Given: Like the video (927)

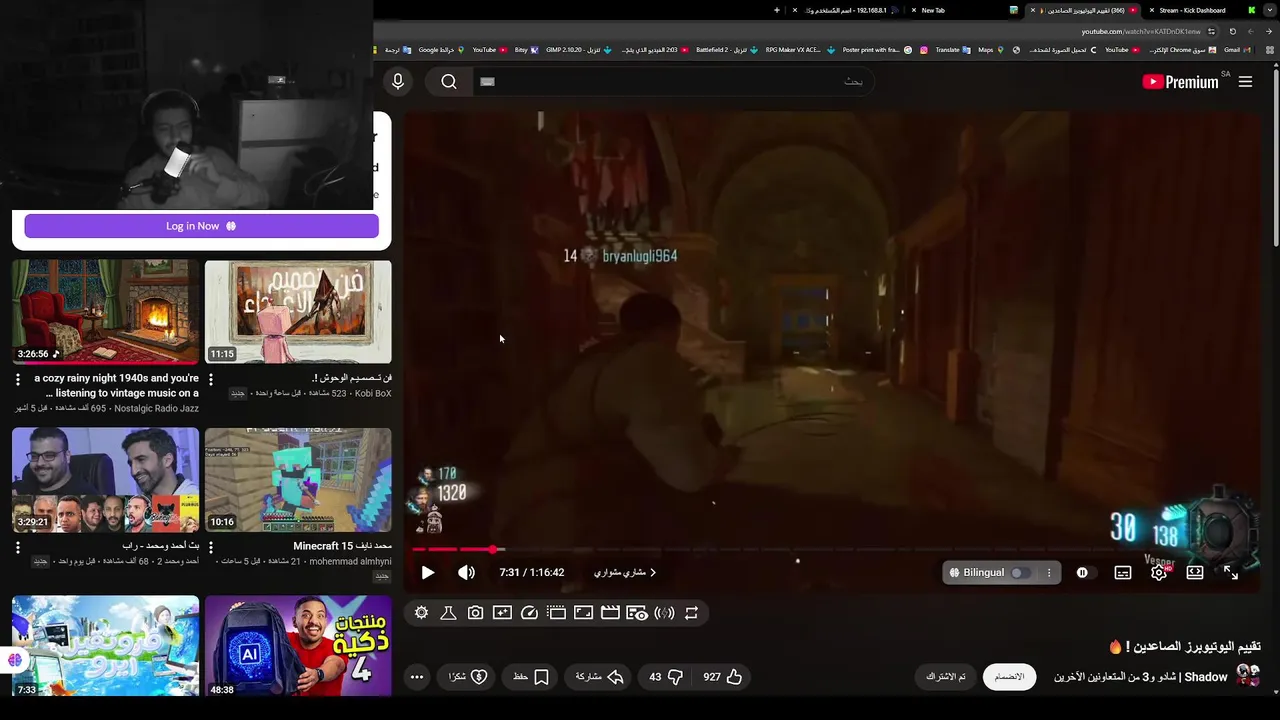Looking at the screenshot, I should click(x=722, y=677).
